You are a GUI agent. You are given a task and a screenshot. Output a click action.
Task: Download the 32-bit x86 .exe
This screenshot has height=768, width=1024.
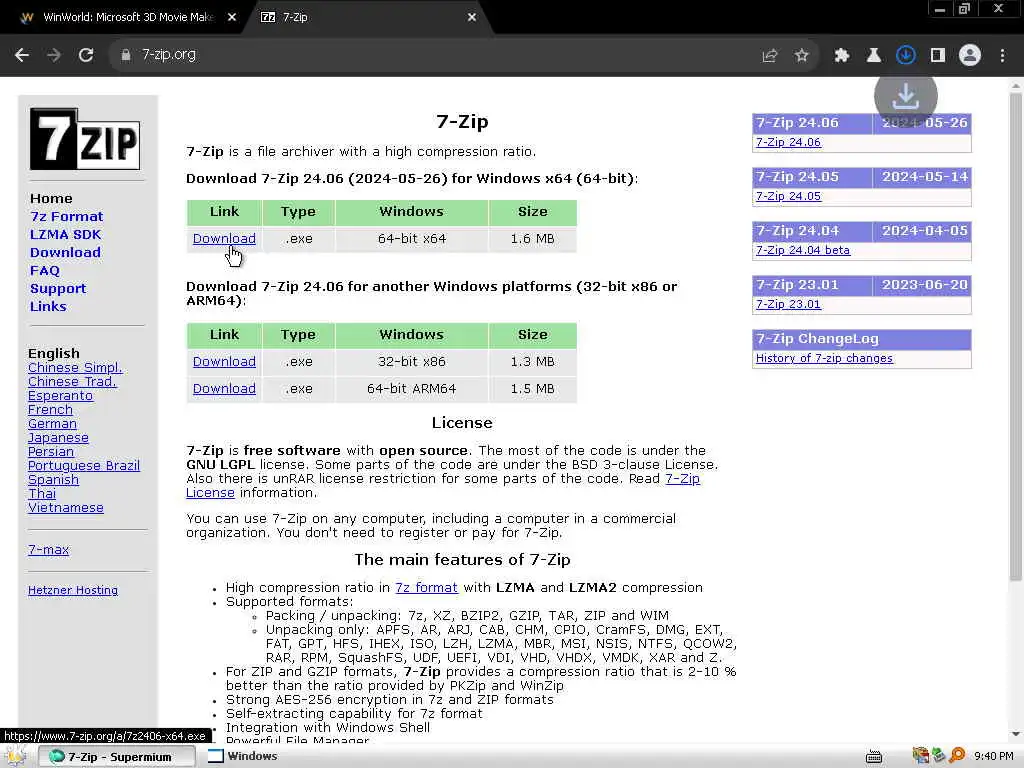(224, 362)
